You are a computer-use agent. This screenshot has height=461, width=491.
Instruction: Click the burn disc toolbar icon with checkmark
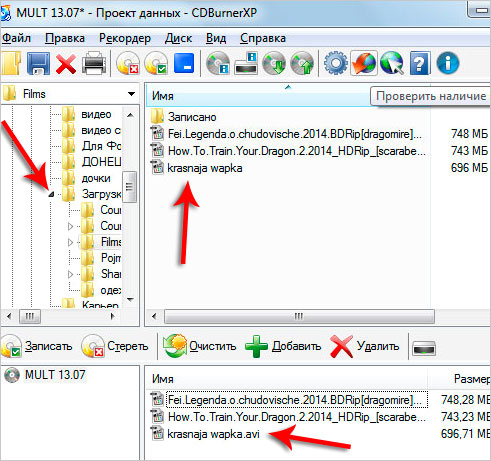156,63
